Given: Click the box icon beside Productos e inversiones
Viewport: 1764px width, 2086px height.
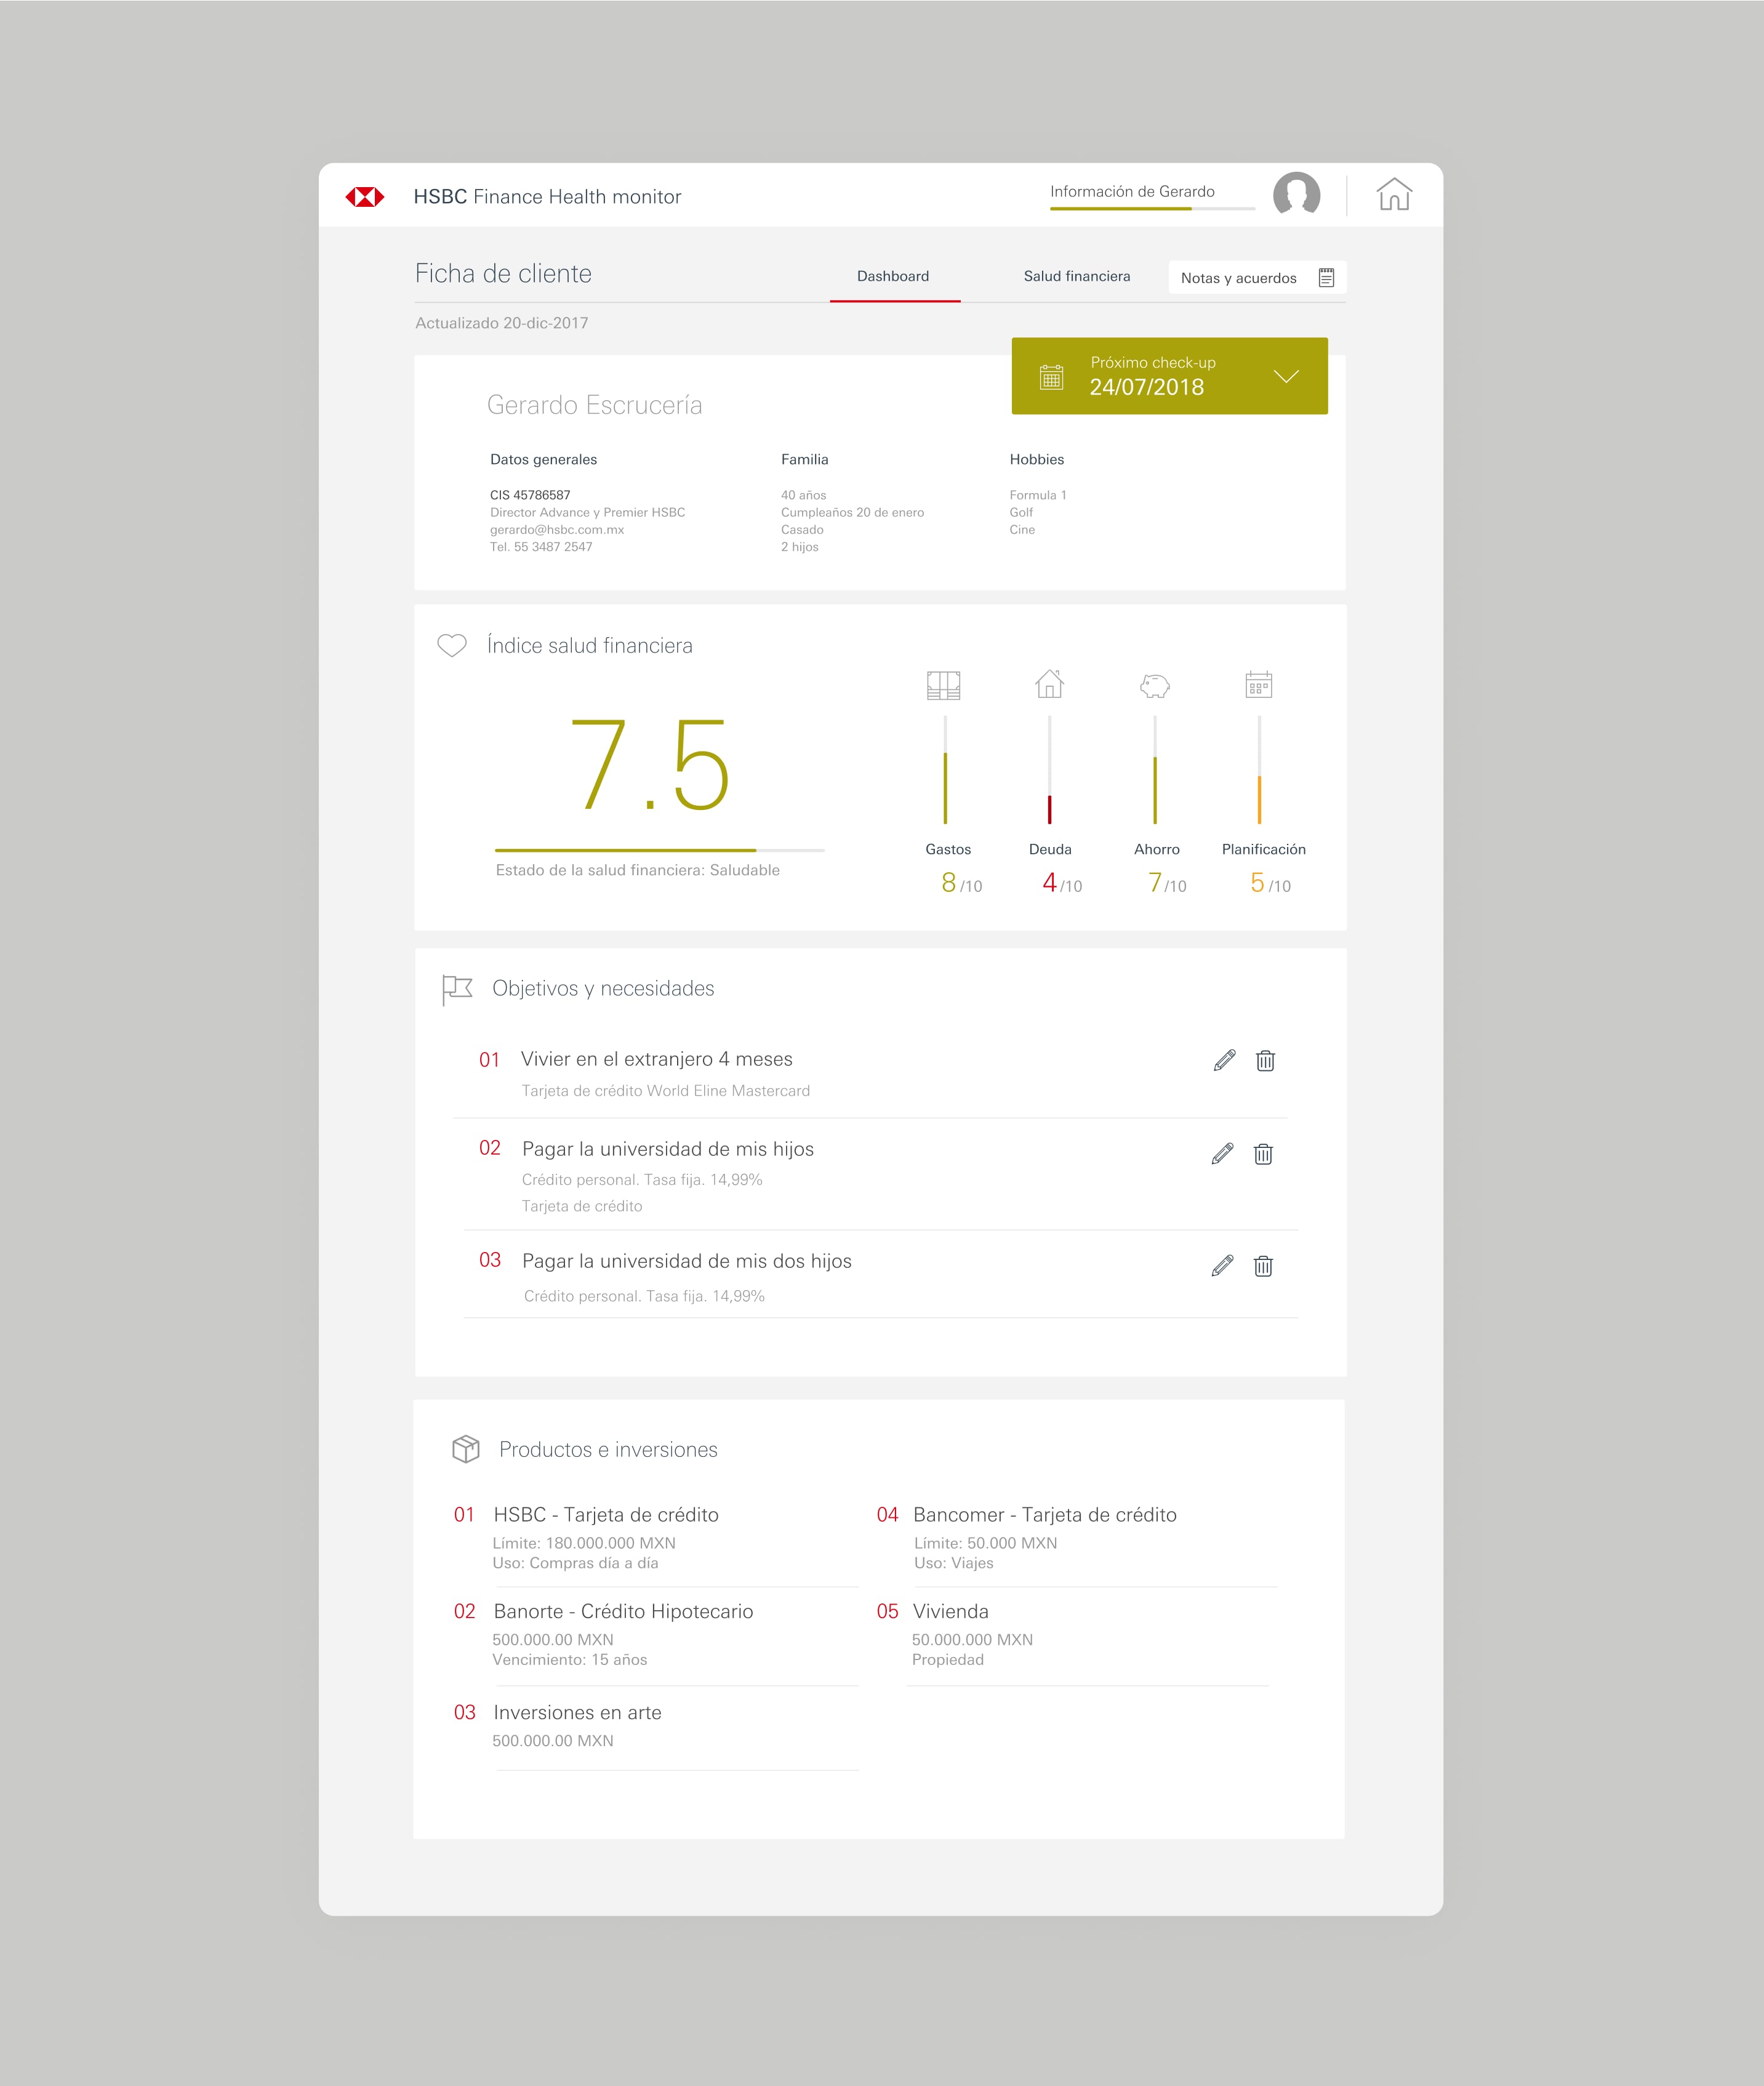Looking at the screenshot, I should coord(466,1449).
